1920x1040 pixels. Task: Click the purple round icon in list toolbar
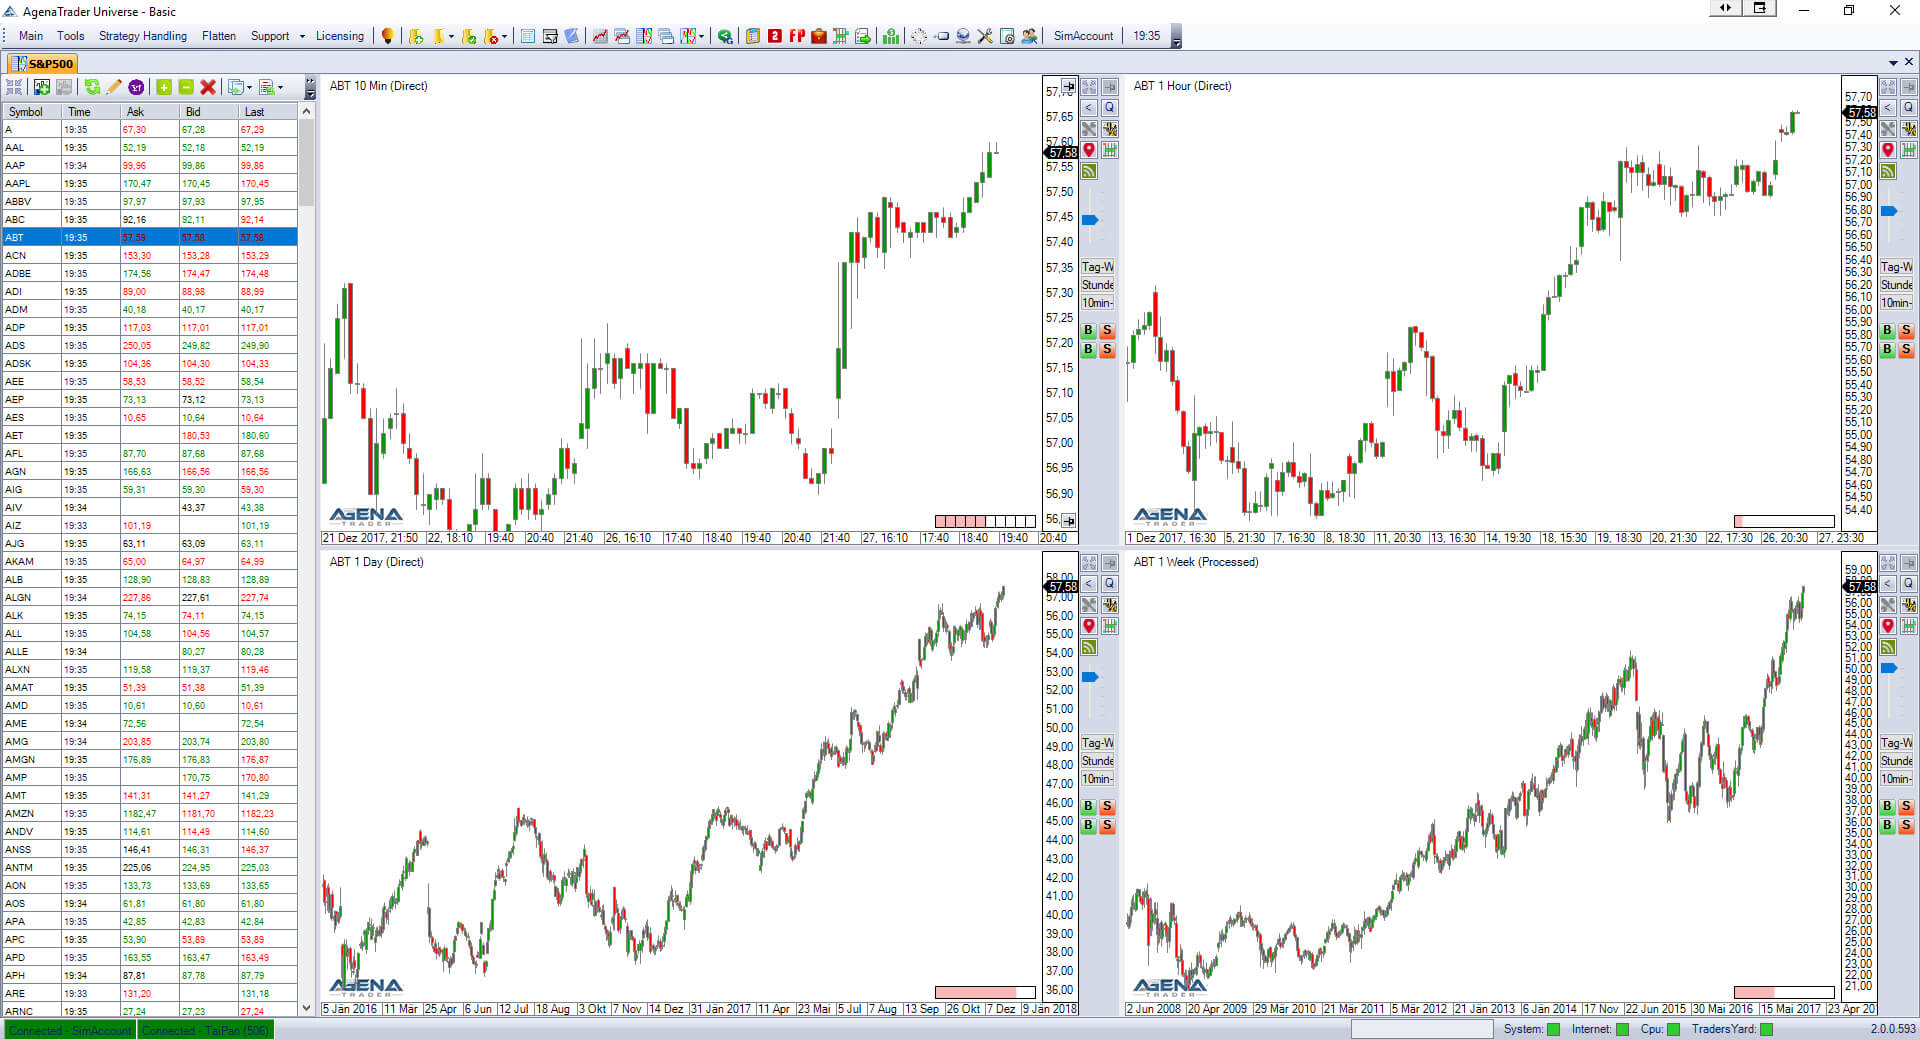(x=136, y=87)
